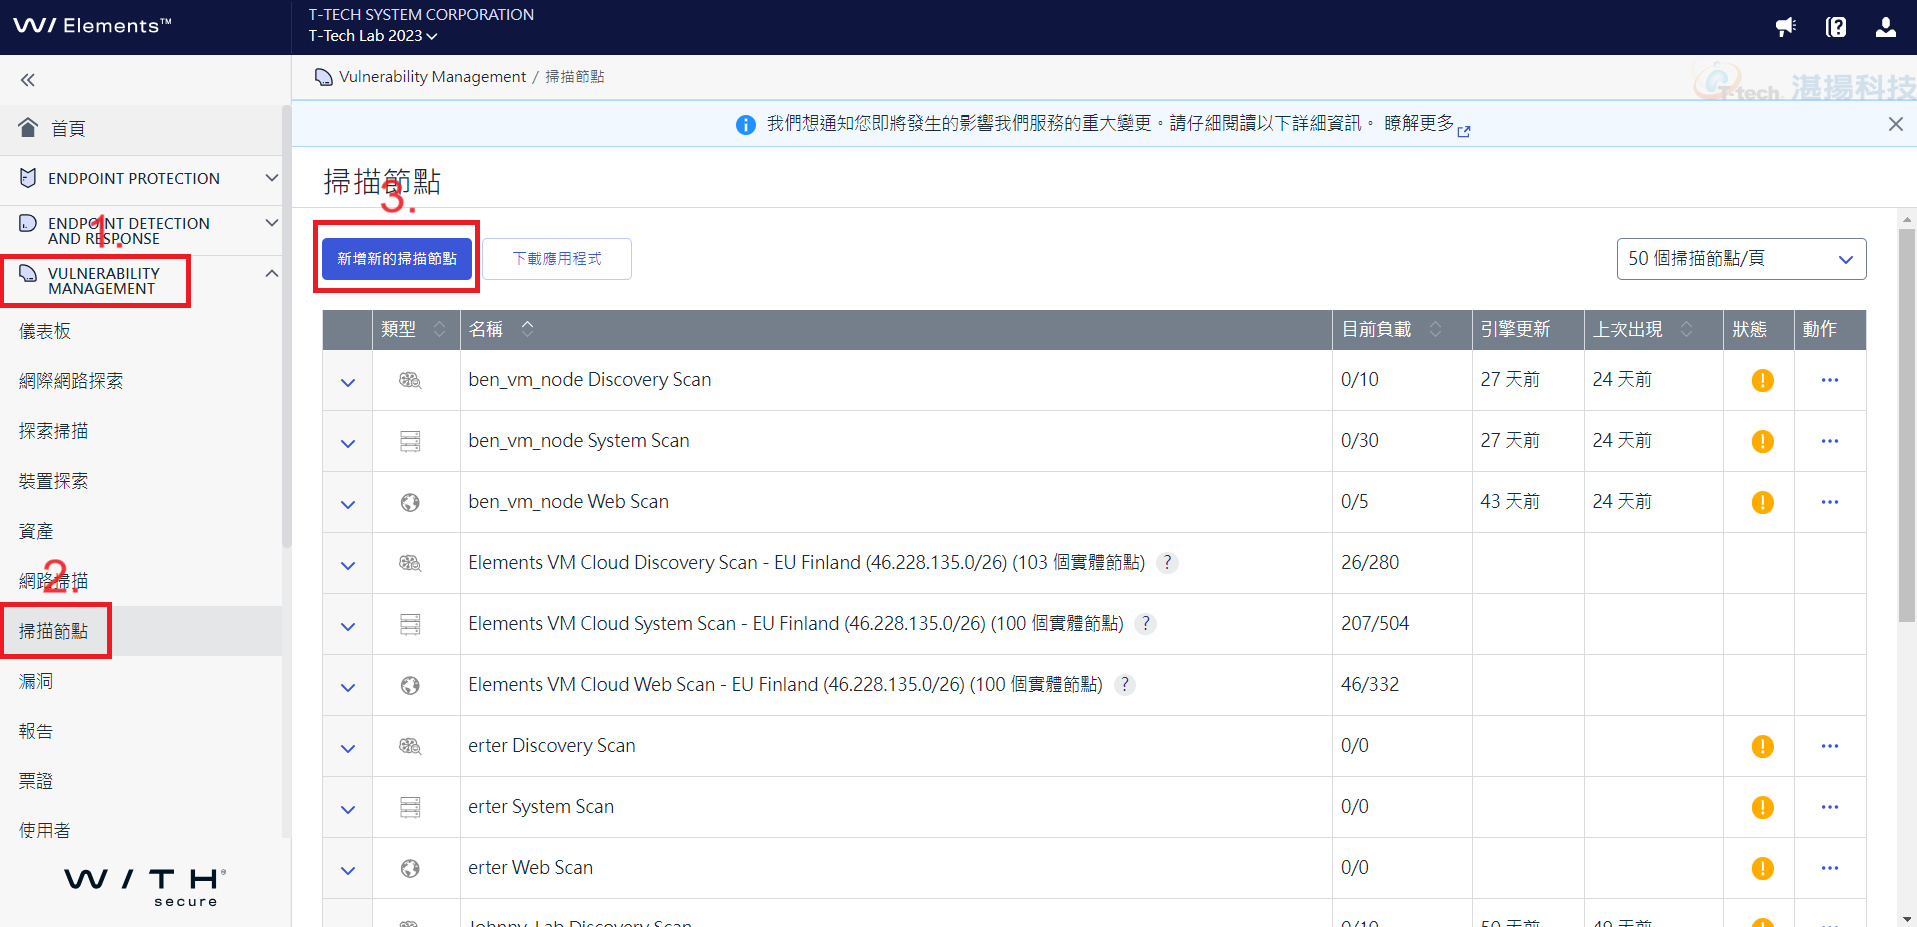Open actions menu for ben_vm_node System Scan
This screenshot has height=927, width=1917.
pyautogui.click(x=1830, y=441)
